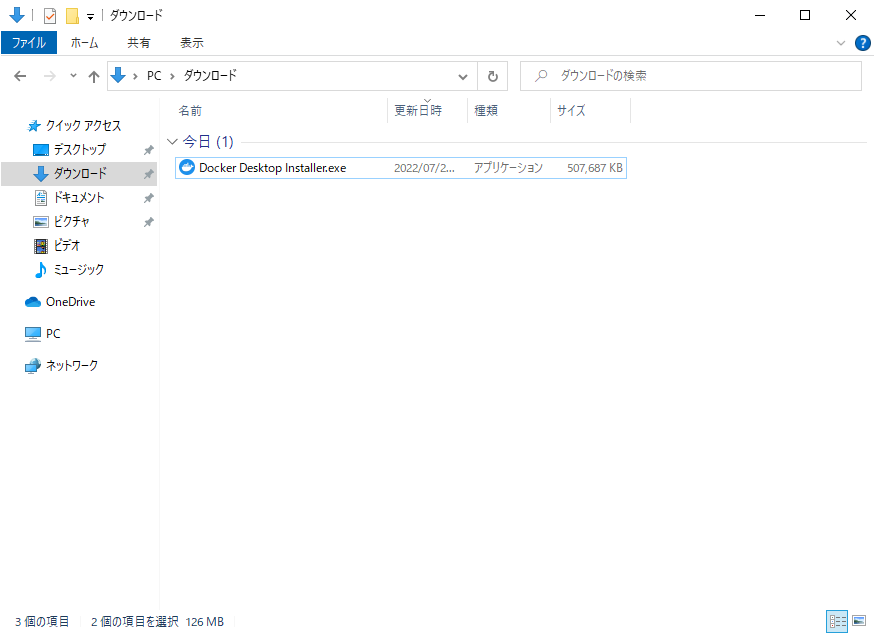Go forward with the right arrow
This screenshot has width=875, height=634.
click(50, 76)
